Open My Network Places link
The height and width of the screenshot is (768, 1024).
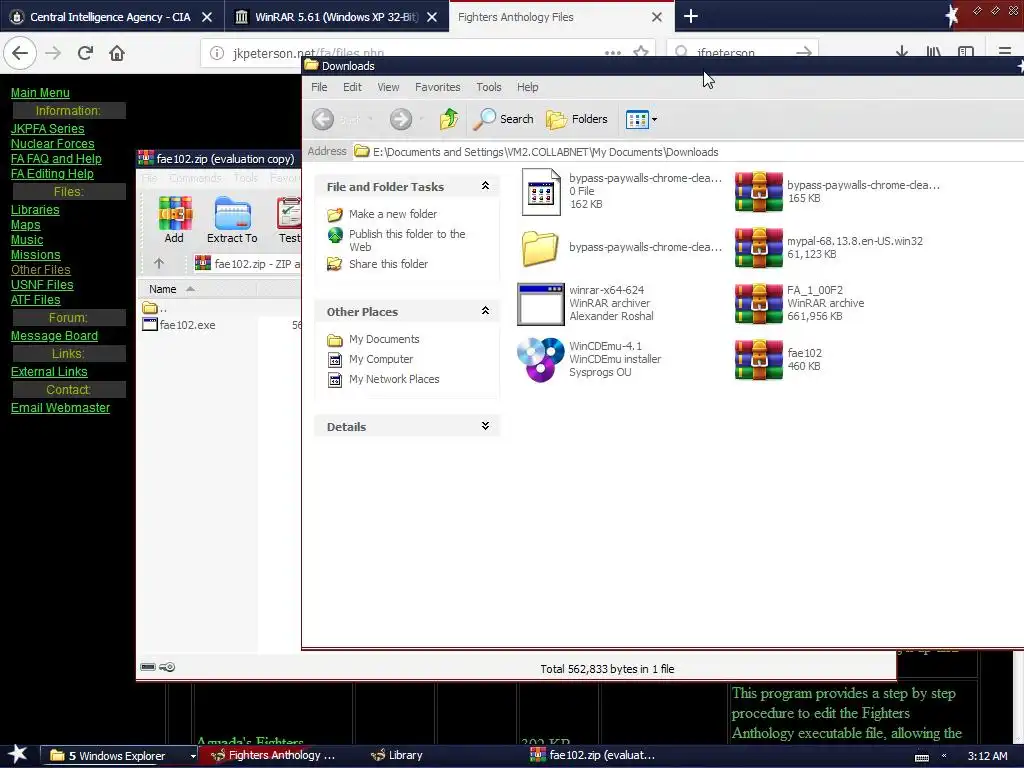(x=394, y=379)
